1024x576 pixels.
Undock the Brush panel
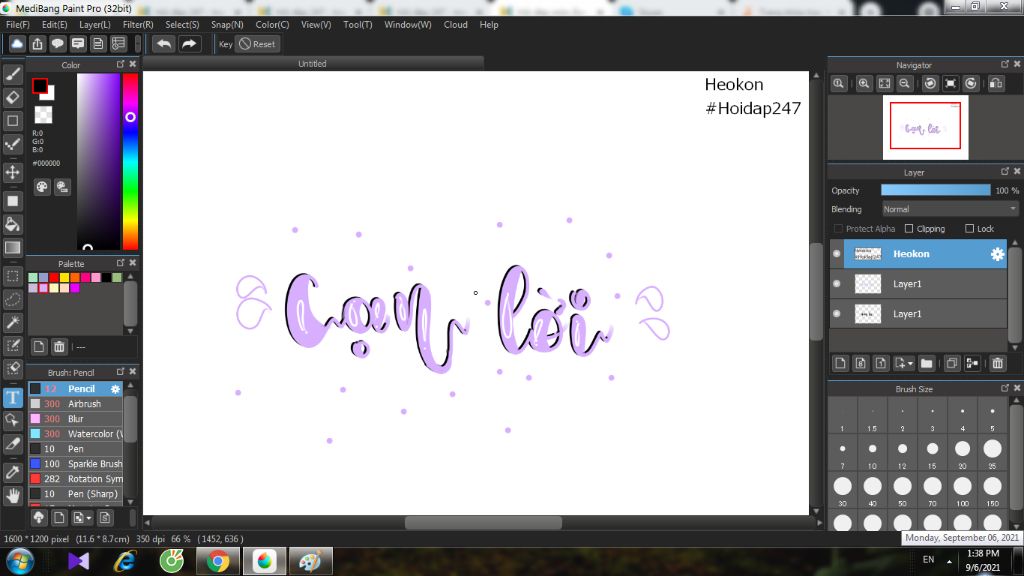pyautogui.click(x=120, y=371)
